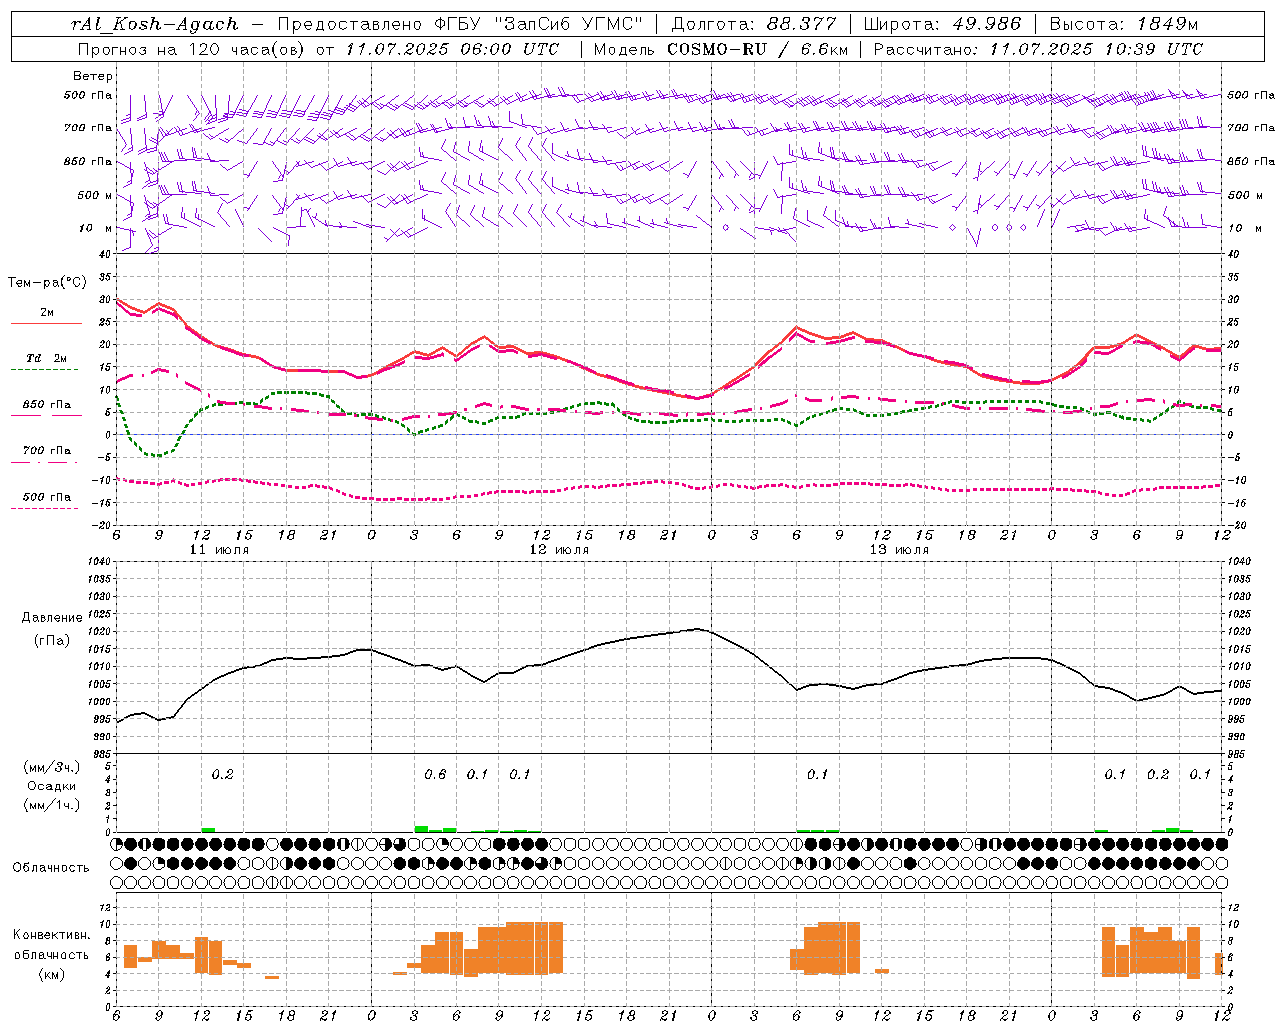The width and height of the screenshot is (1280, 1024).
Task: Select the 700 гПа entry in the temperature legend
Action: 47,451
